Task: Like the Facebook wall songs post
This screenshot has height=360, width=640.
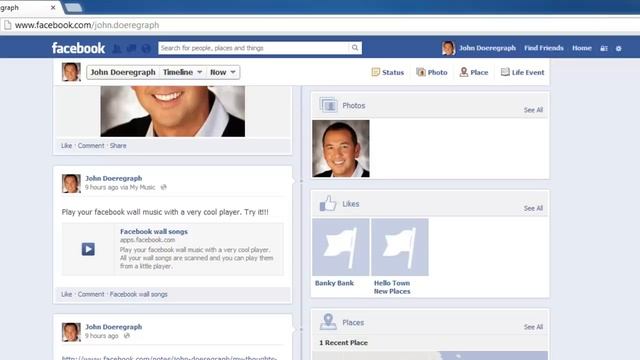Action: tap(66, 294)
